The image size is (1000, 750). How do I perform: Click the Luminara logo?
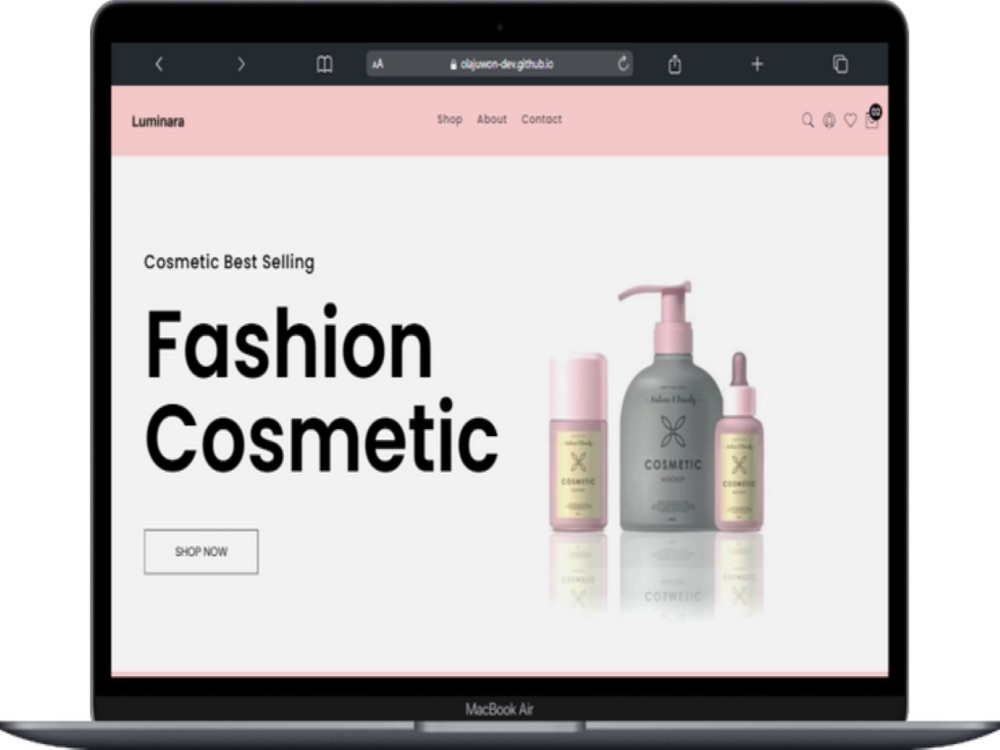(158, 121)
